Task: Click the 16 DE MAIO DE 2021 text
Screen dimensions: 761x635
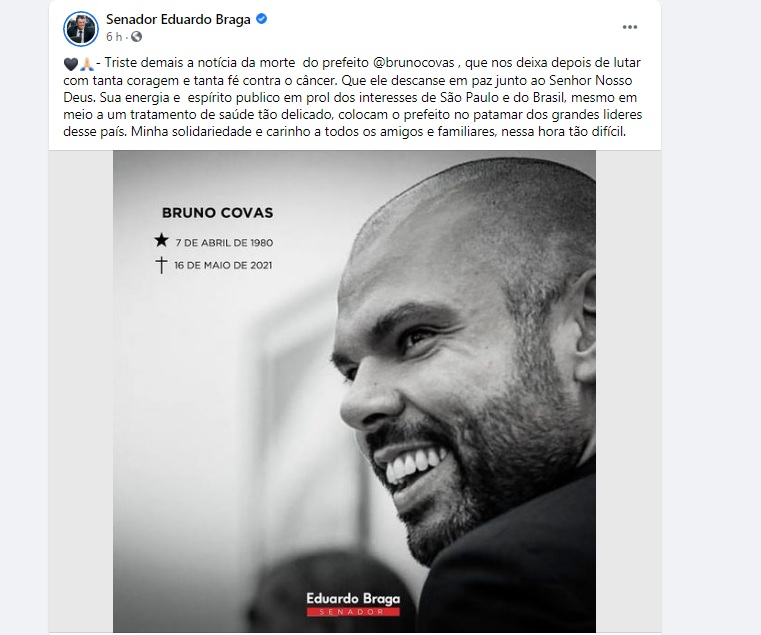Action: click(223, 266)
